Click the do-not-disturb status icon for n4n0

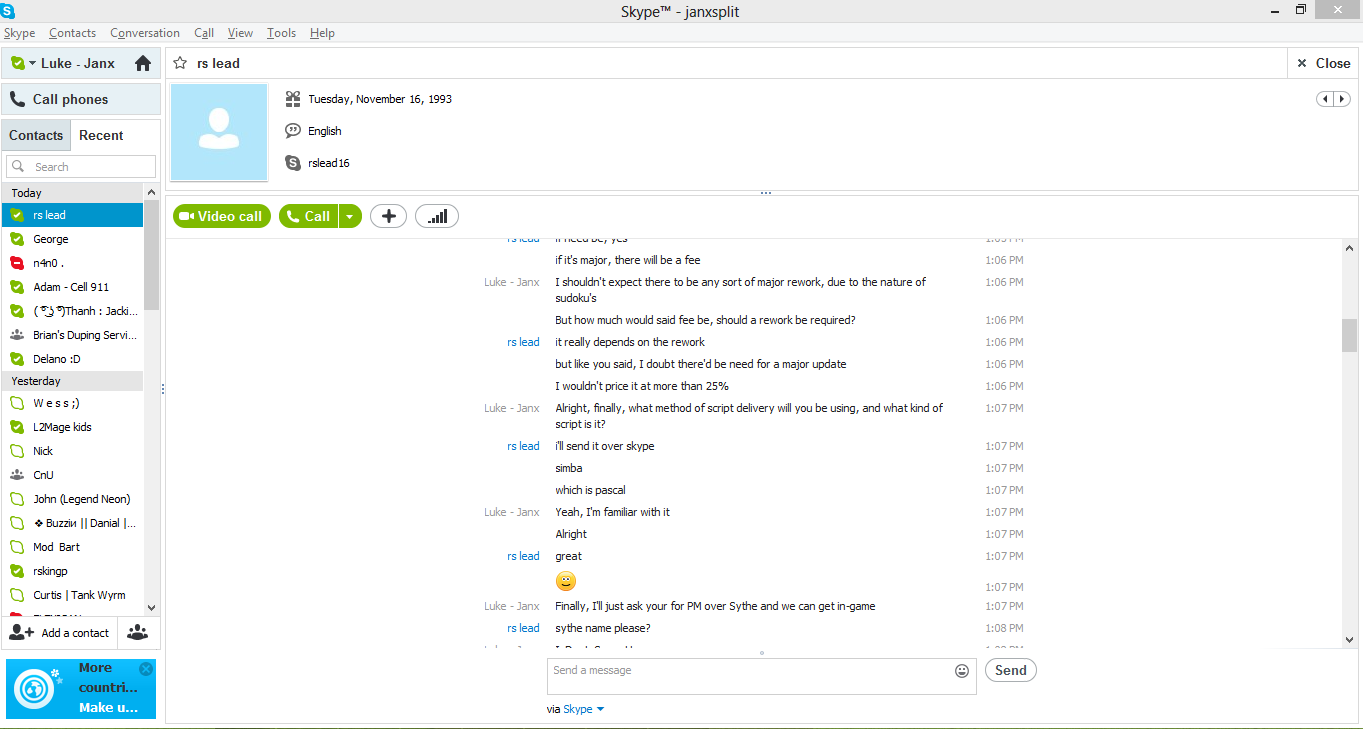tap(16, 263)
